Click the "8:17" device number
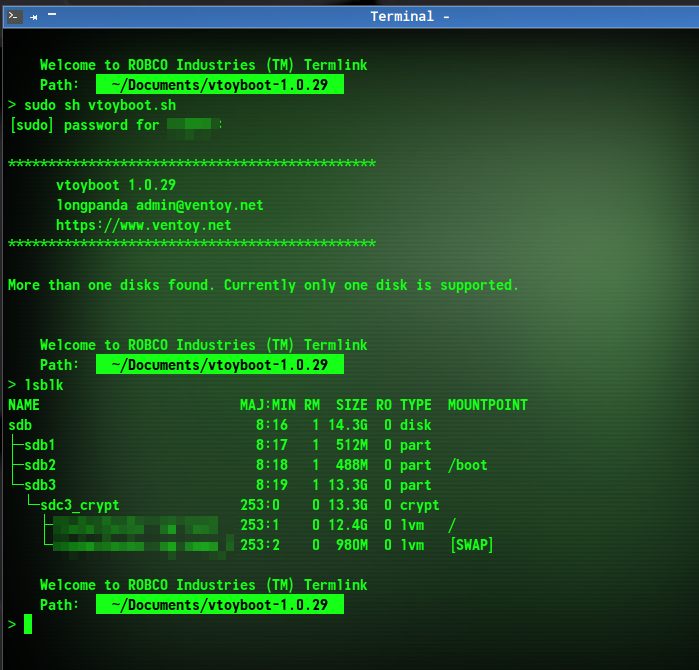Viewport: 699px width, 670px height. pyautogui.click(x=272, y=445)
